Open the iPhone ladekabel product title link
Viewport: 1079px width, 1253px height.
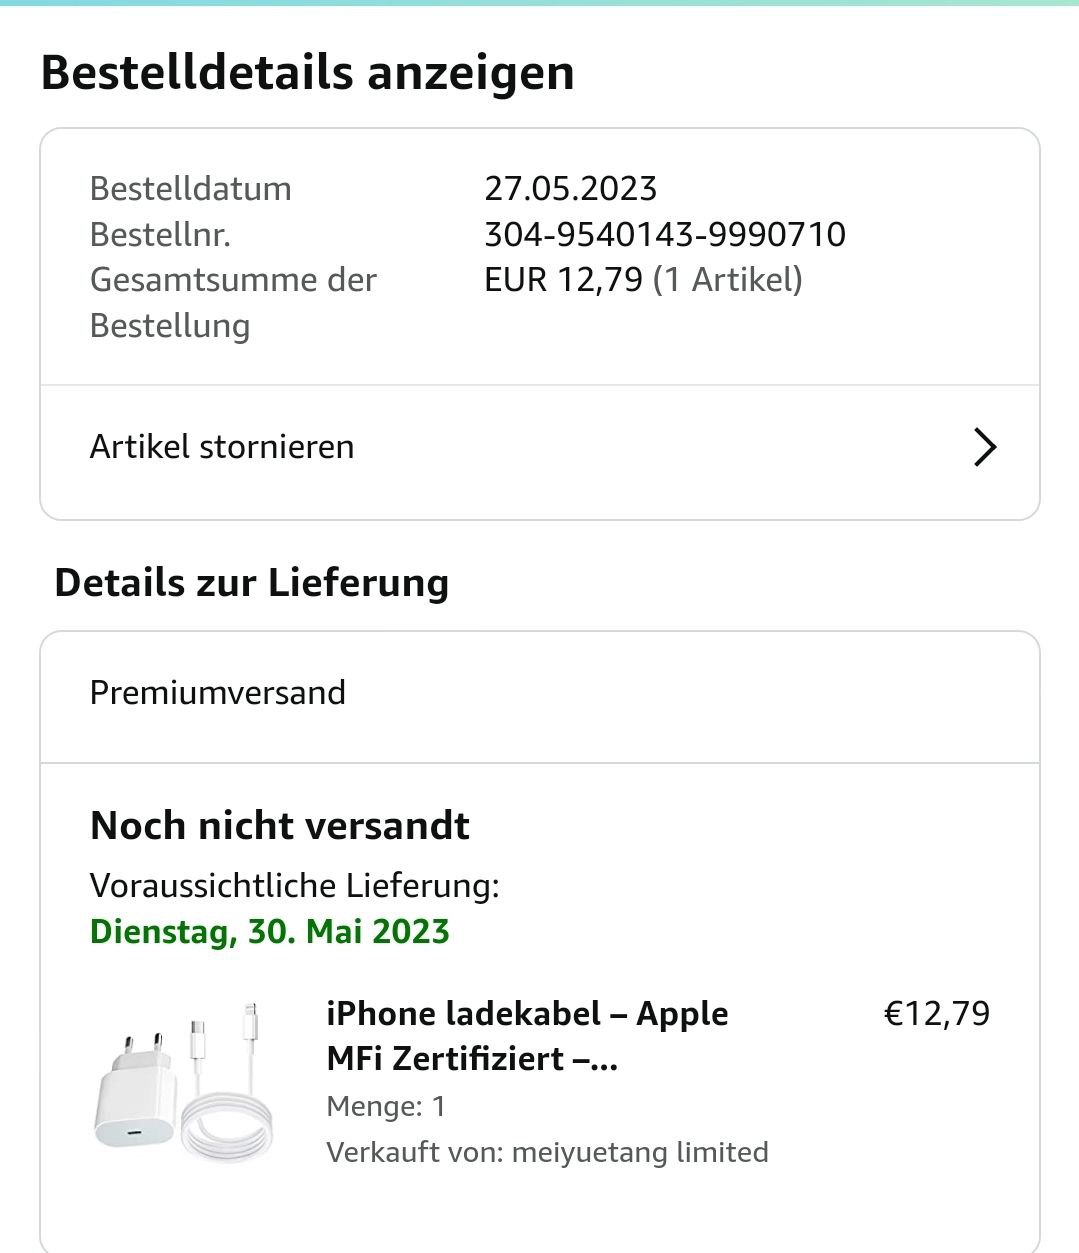click(527, 1035)
